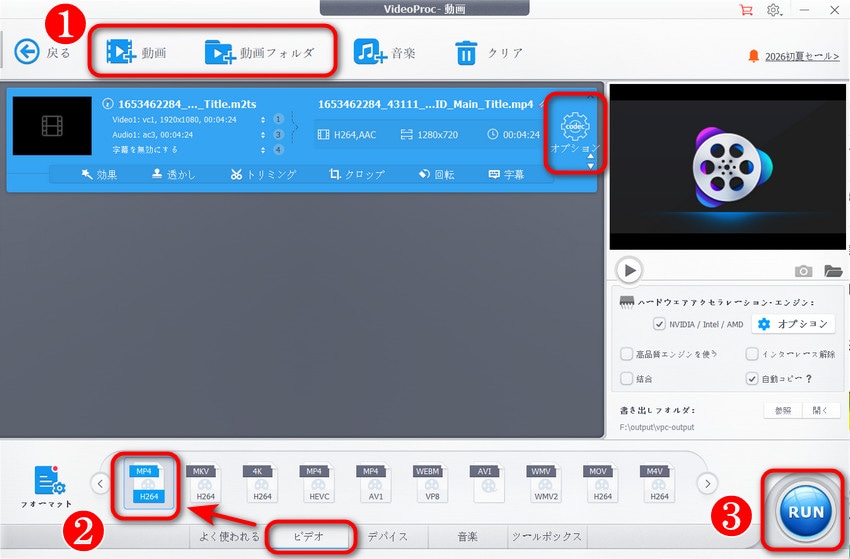This screenshot has height=559, width=850.
Task: Change 字幕を無効にする subtitle stepper
Action: tap(263, 150)
